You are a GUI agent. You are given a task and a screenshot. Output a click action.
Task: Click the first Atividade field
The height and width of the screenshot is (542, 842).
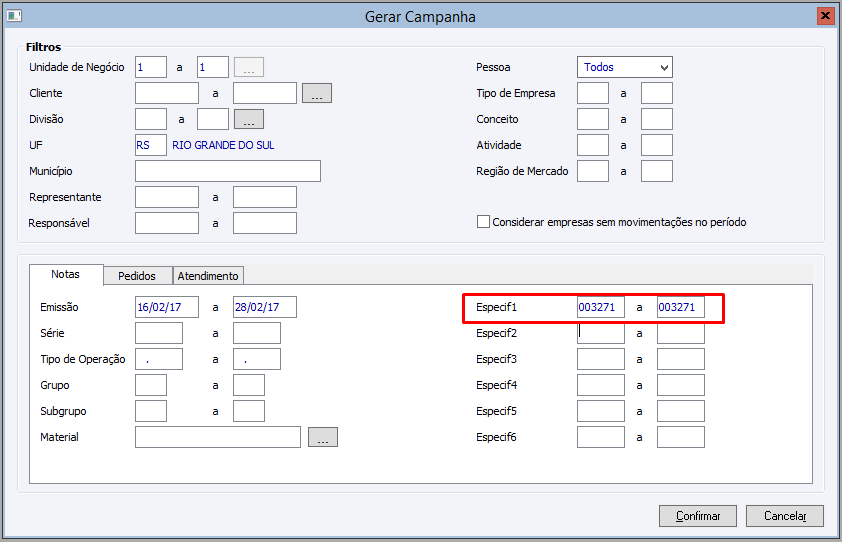[x=593, y=145]
